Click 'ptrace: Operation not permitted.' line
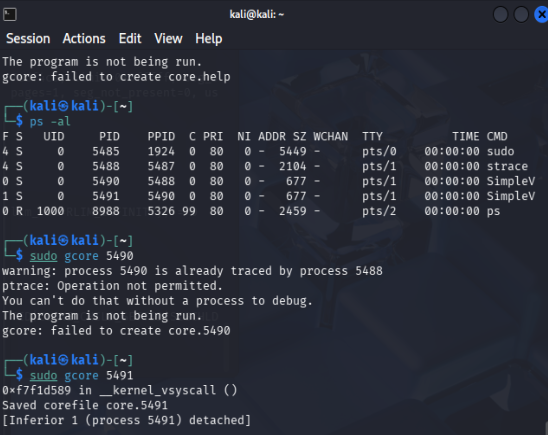This screenshot has width=548, height=435. (112, 286)
